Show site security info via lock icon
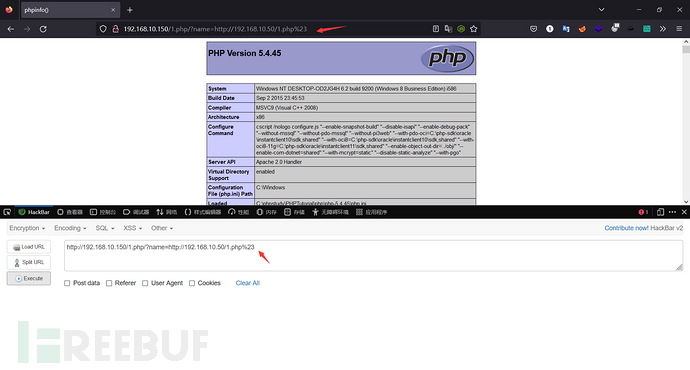The width and height of the screenshot is (690, 370). click(115, 29)
